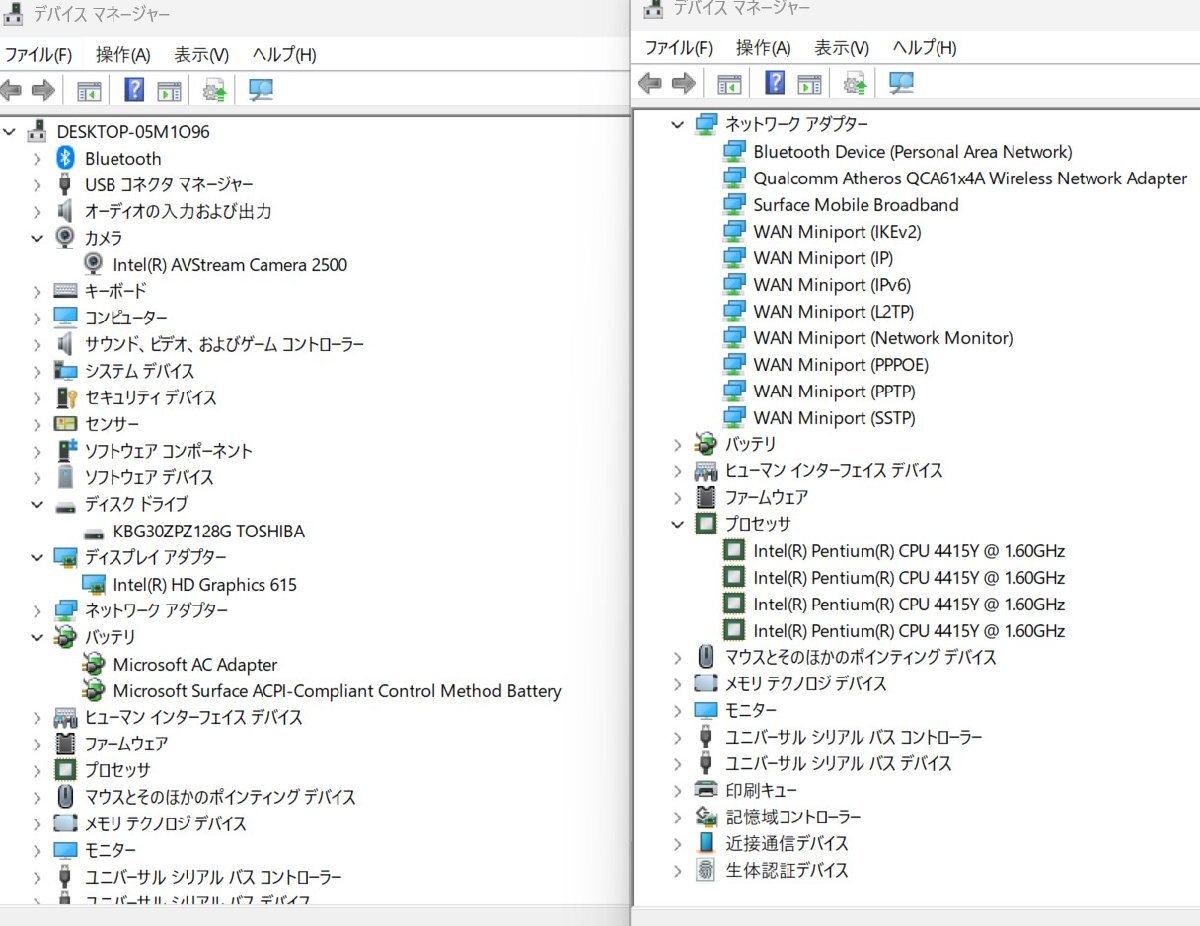Click the Help icon in left window toolbar

coord(134,90)
